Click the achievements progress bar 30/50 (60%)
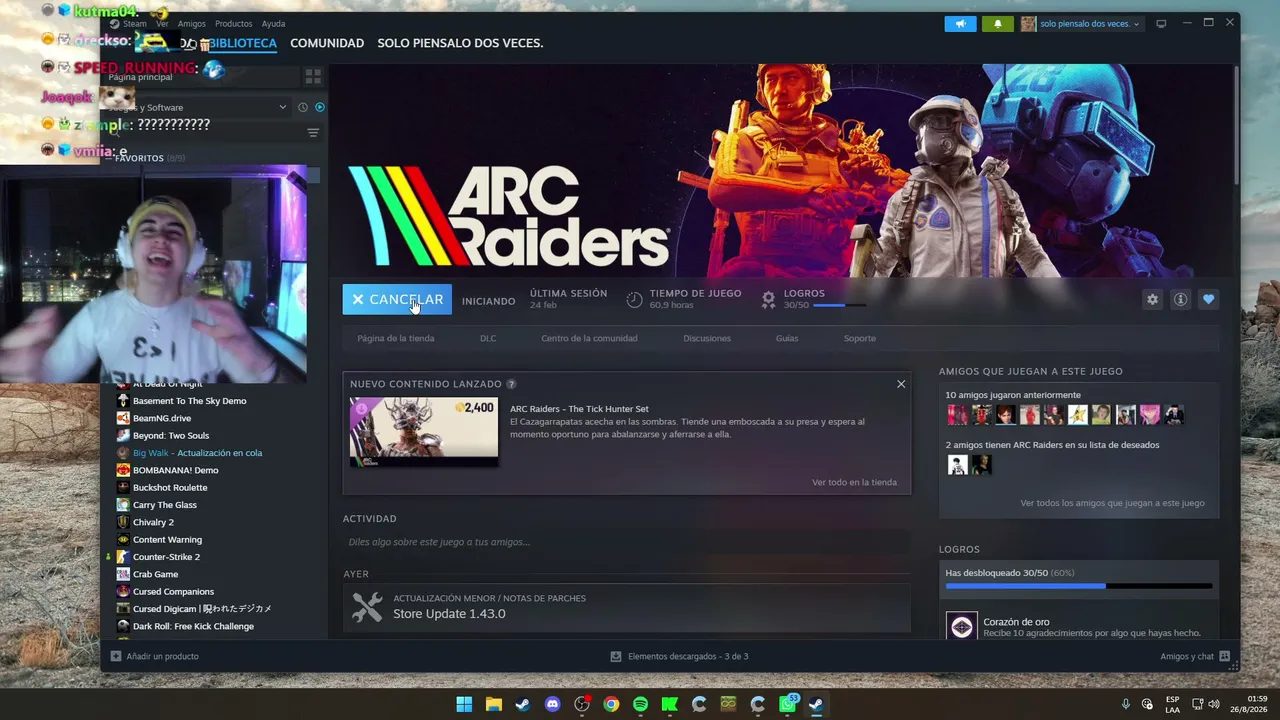 (1078, 586)
